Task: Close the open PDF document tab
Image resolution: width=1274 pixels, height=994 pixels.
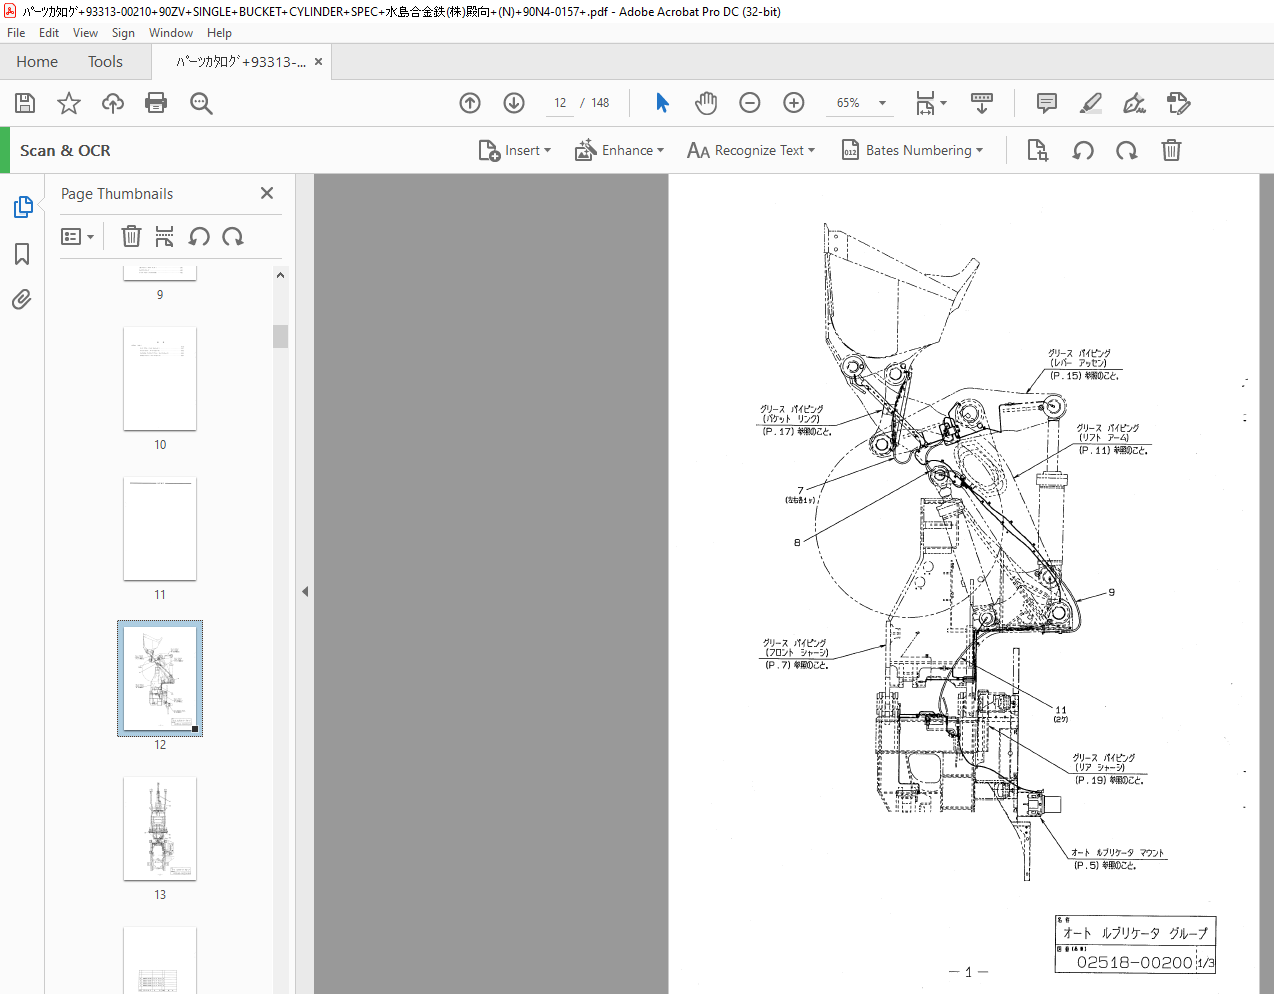Action: (x=318, y=62)
